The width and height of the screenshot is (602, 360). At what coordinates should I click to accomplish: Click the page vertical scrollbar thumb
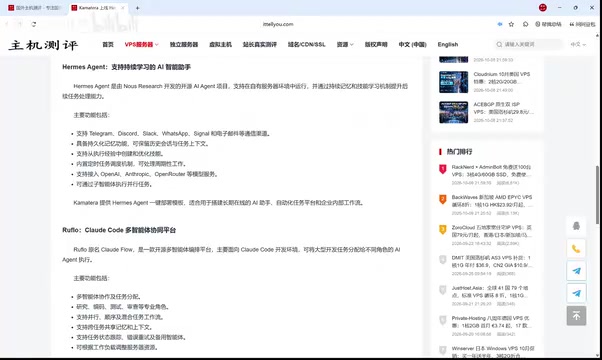(x=597, y=195)
